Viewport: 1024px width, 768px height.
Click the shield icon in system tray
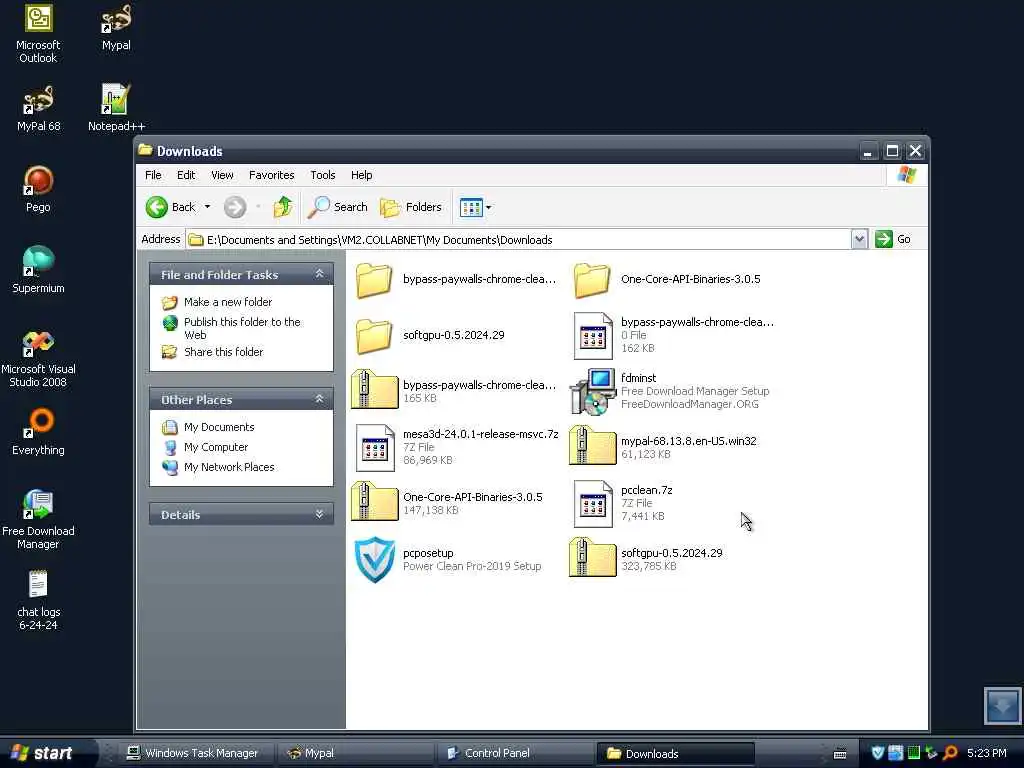tap(878, 753)
